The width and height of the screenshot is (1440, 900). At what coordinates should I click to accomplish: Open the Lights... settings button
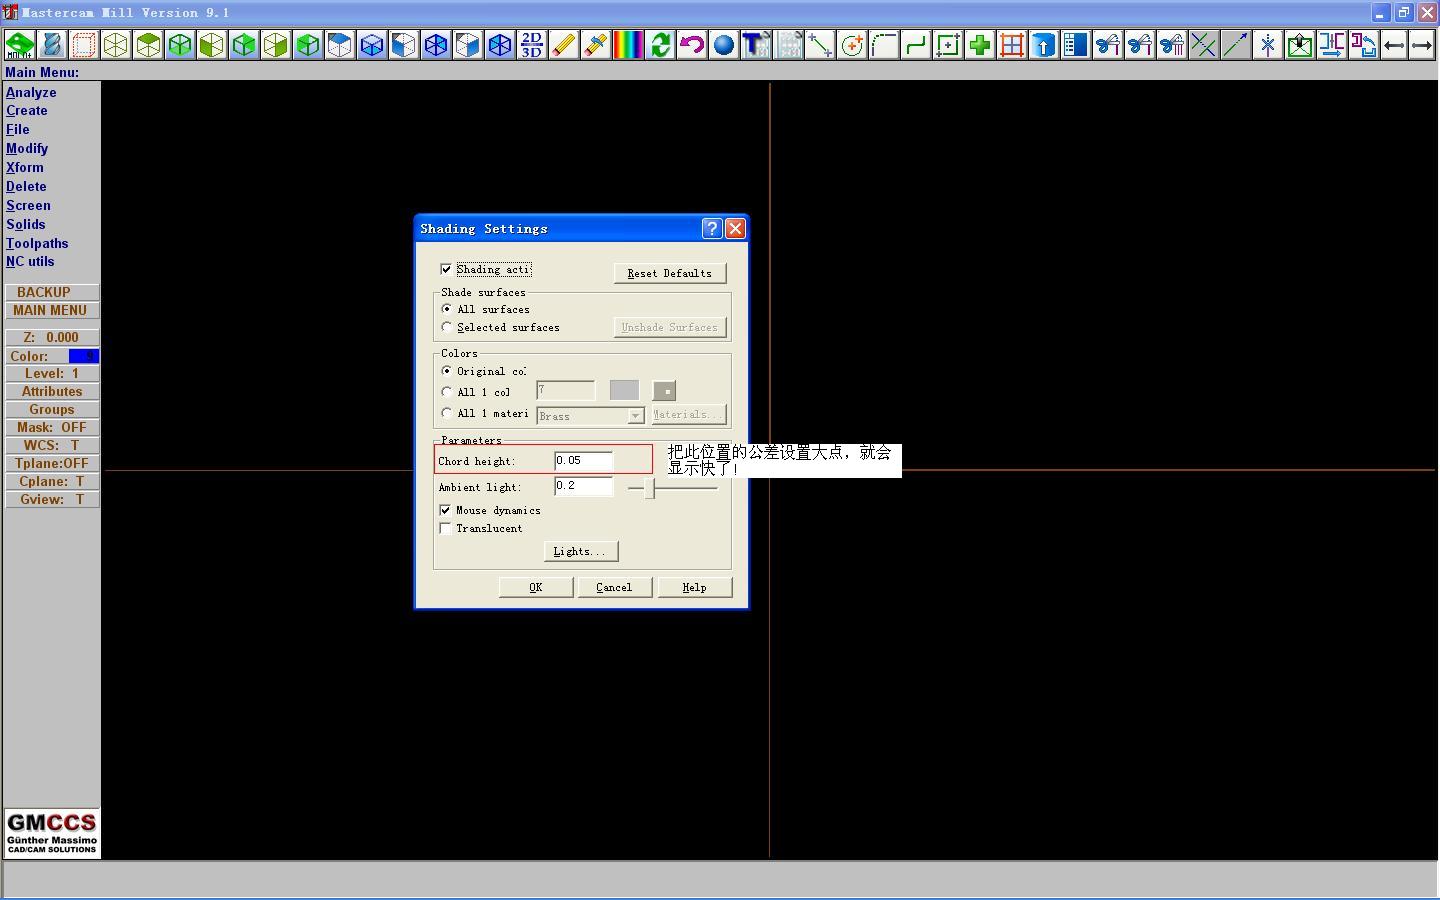click(x=580, y=551)
